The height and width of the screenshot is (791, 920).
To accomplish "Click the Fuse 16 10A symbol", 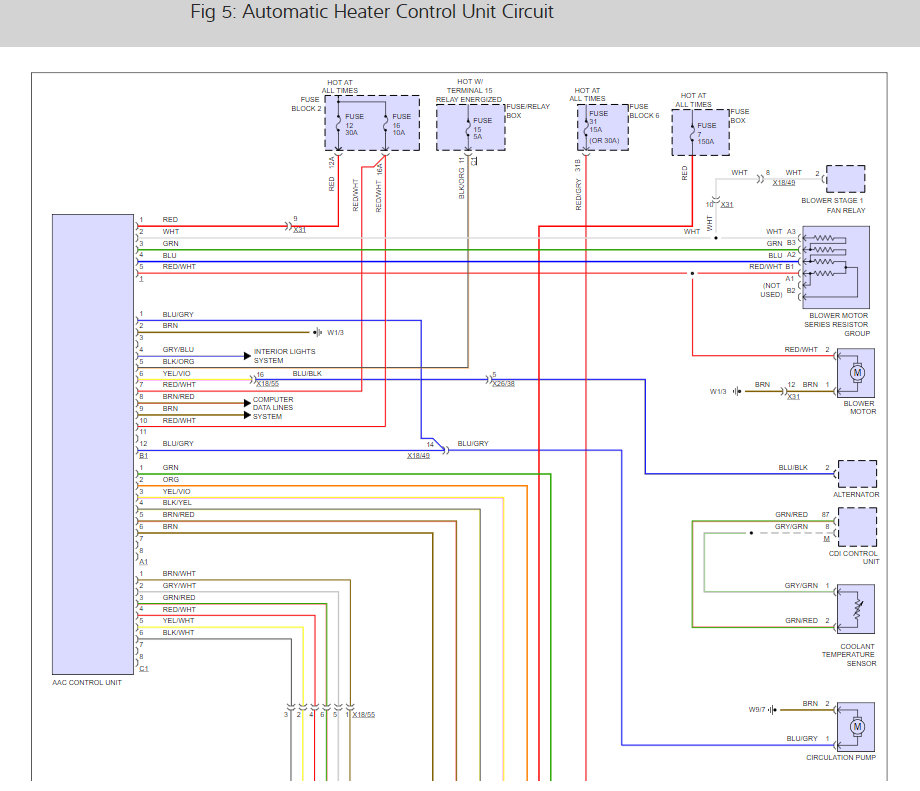I will (x=385, y=124).
